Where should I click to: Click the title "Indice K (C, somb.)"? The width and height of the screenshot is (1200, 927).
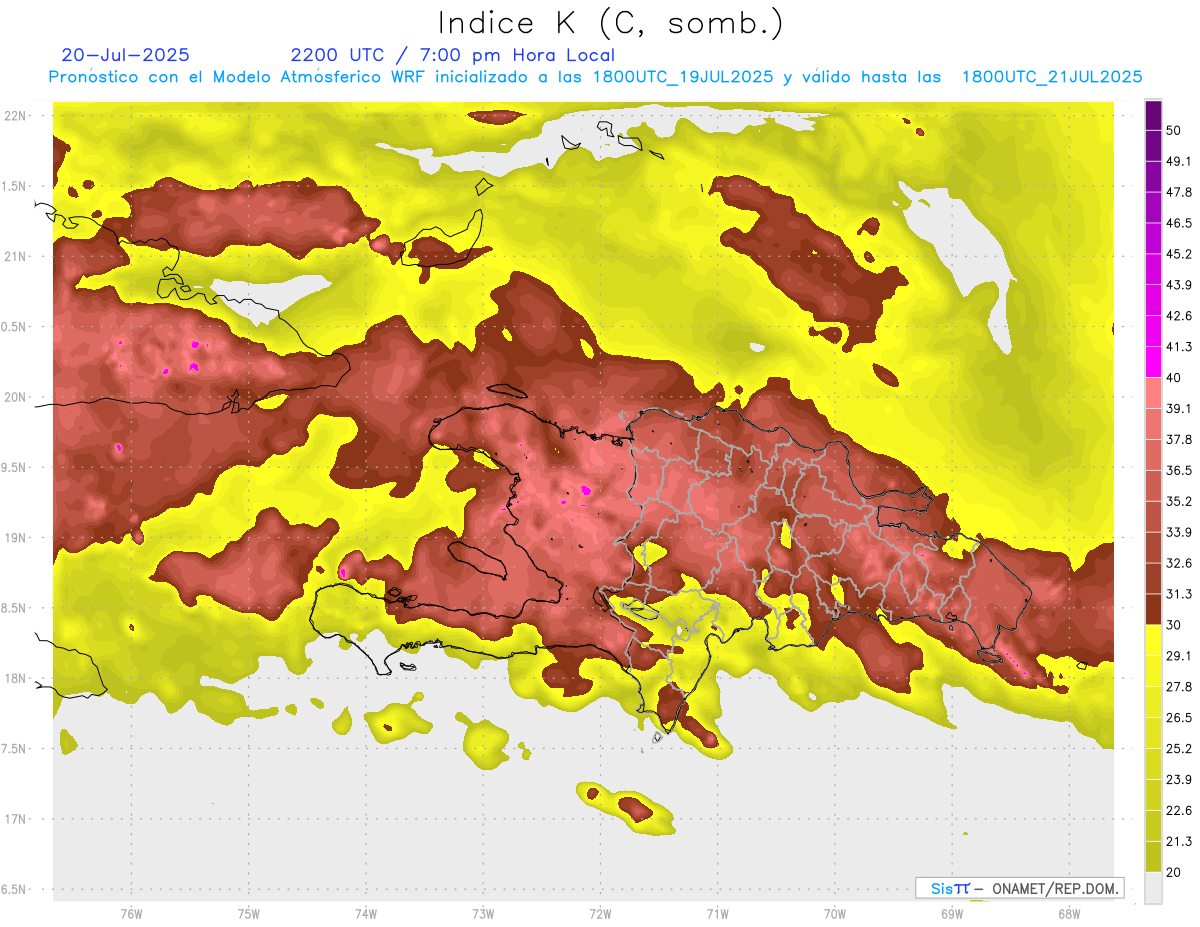click(x=610, y=24)
